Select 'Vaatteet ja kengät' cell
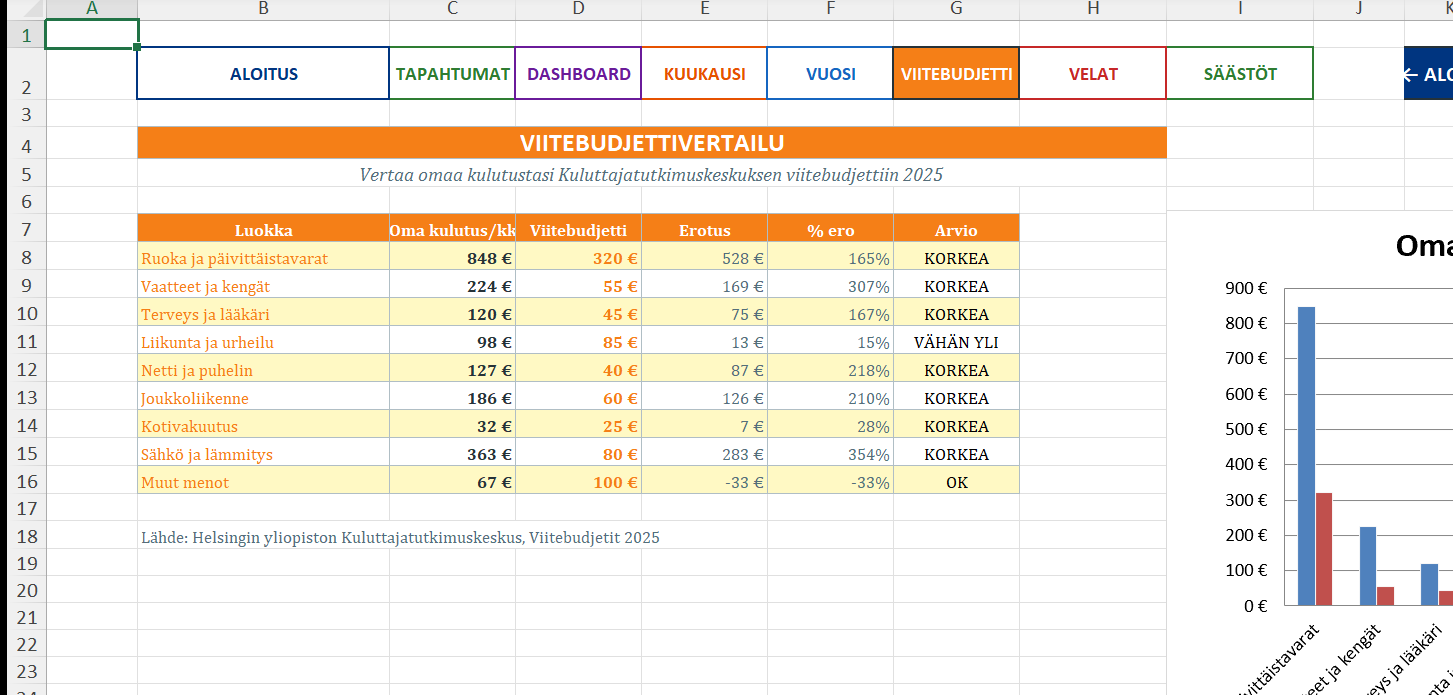The height and width of the screenshot is (695, 1453). point(263,286)
